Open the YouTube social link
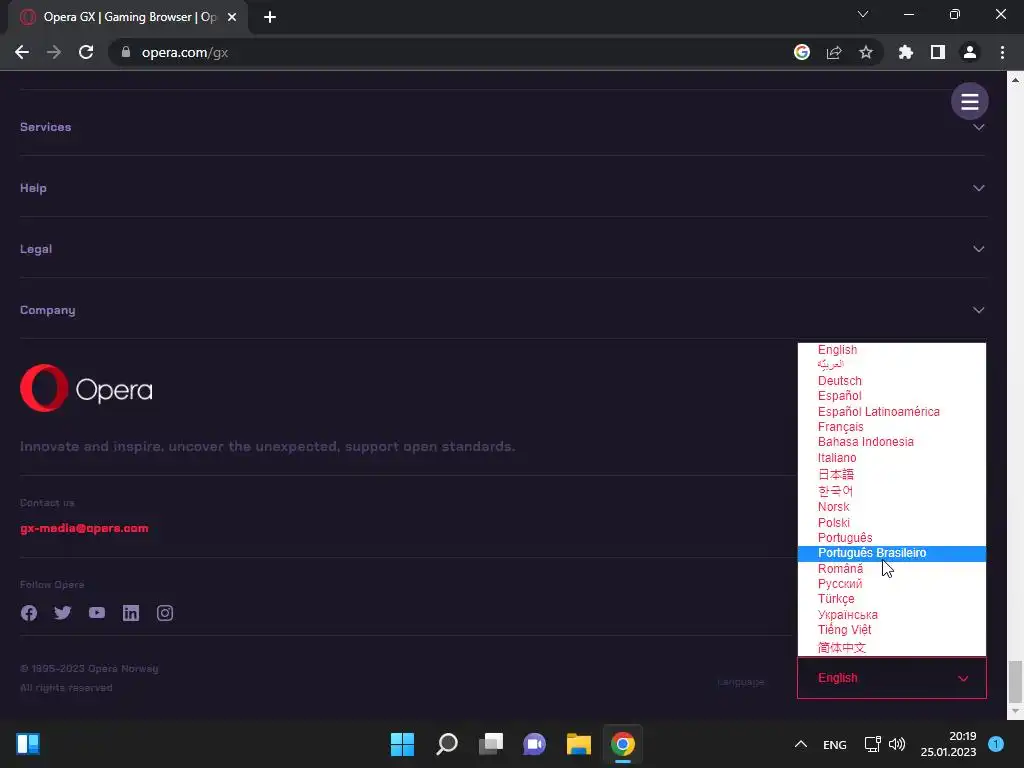The height and width of the screenshot is (768, 1024). (x=97, y=613)
